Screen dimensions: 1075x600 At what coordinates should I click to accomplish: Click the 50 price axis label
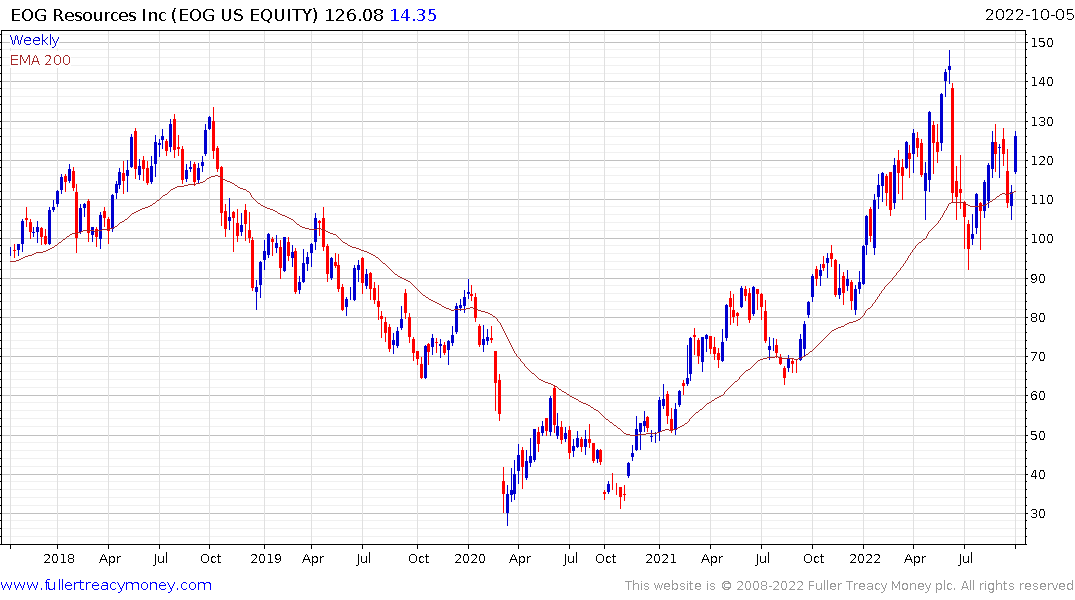[1038, 435]
